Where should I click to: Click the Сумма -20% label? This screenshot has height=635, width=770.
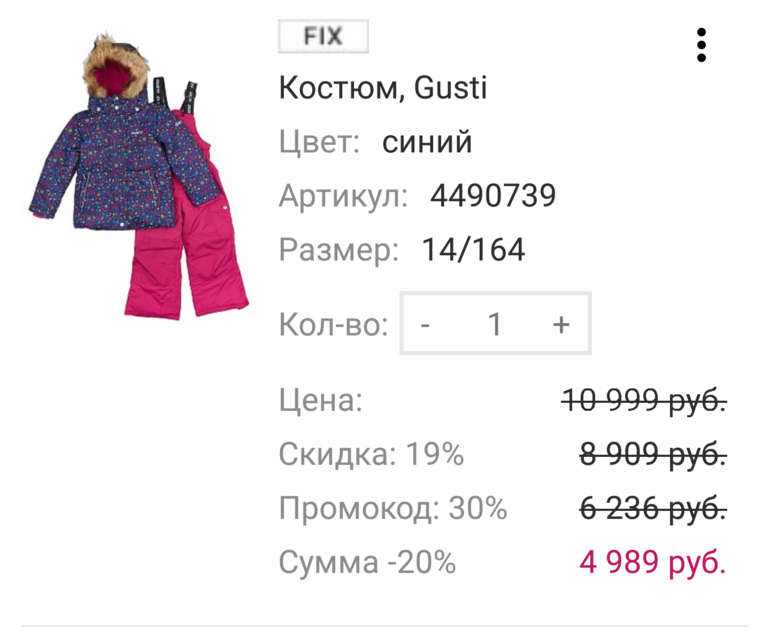pos(368,563)
